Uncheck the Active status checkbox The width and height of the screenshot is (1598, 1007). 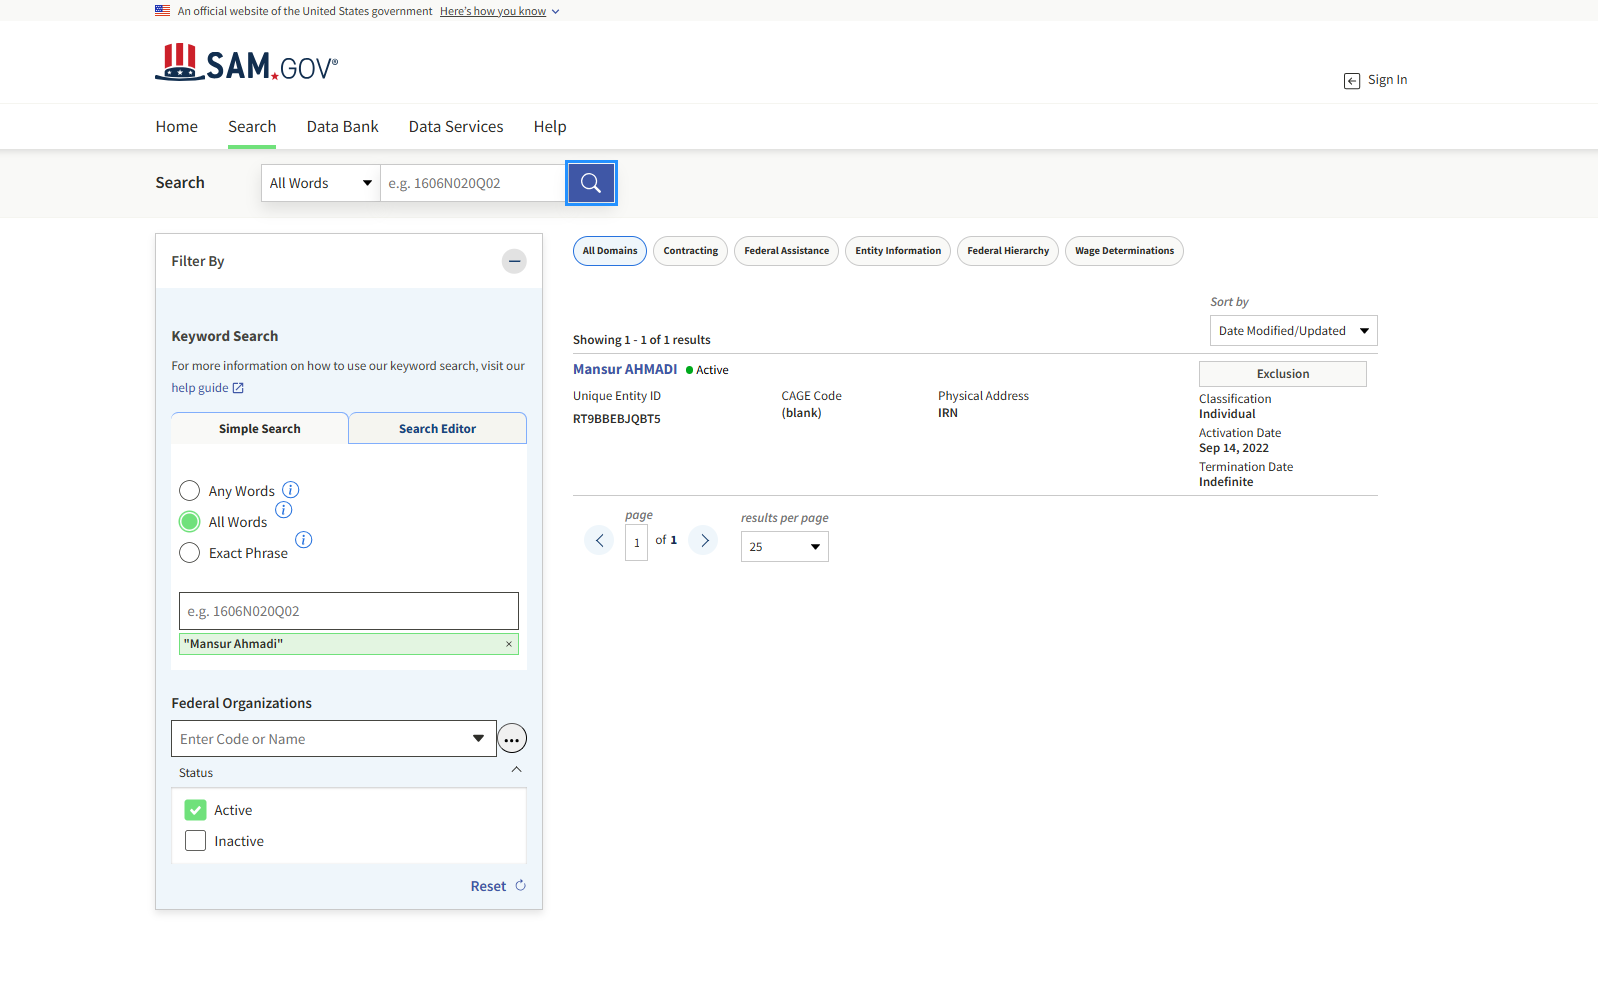click(196, 810)
